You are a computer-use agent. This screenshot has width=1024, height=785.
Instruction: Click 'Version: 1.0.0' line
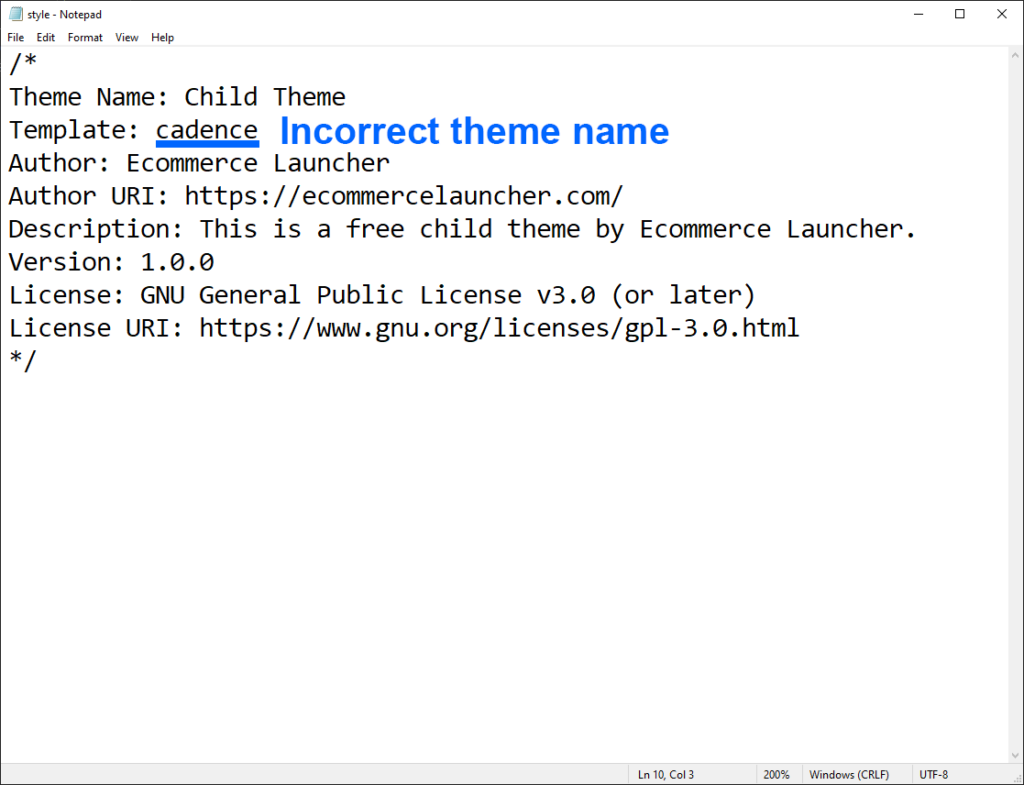pos(111,263)
